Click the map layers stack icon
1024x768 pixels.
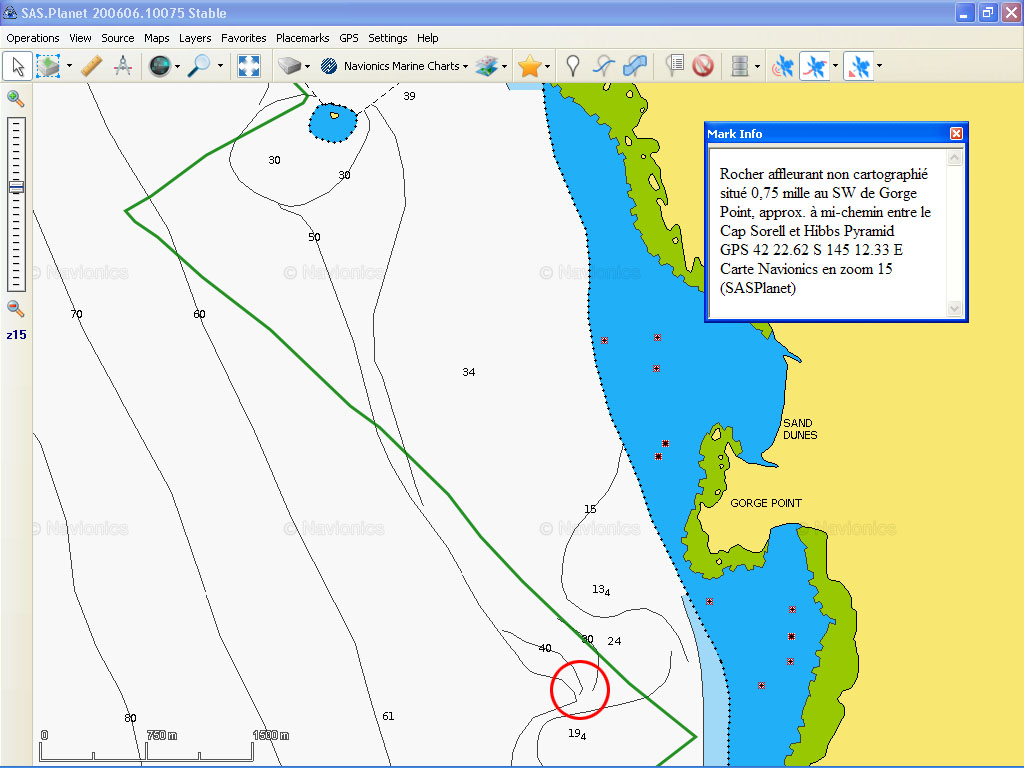click(486, 66)
